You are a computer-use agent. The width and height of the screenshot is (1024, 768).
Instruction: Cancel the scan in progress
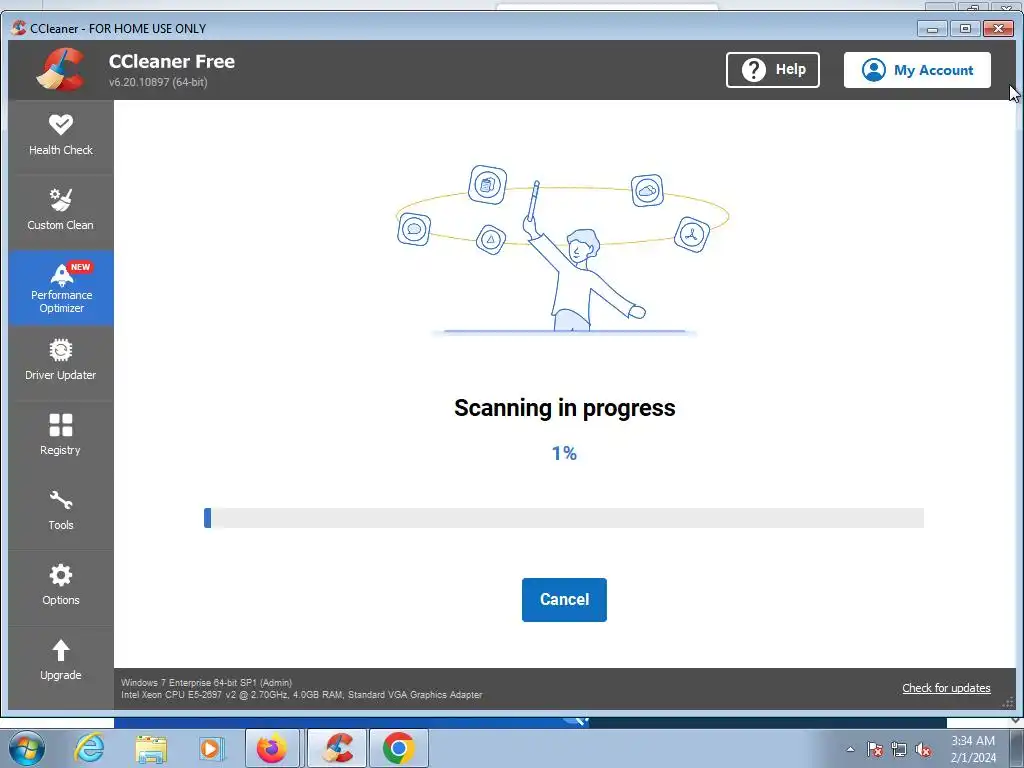tap(564, 600)
